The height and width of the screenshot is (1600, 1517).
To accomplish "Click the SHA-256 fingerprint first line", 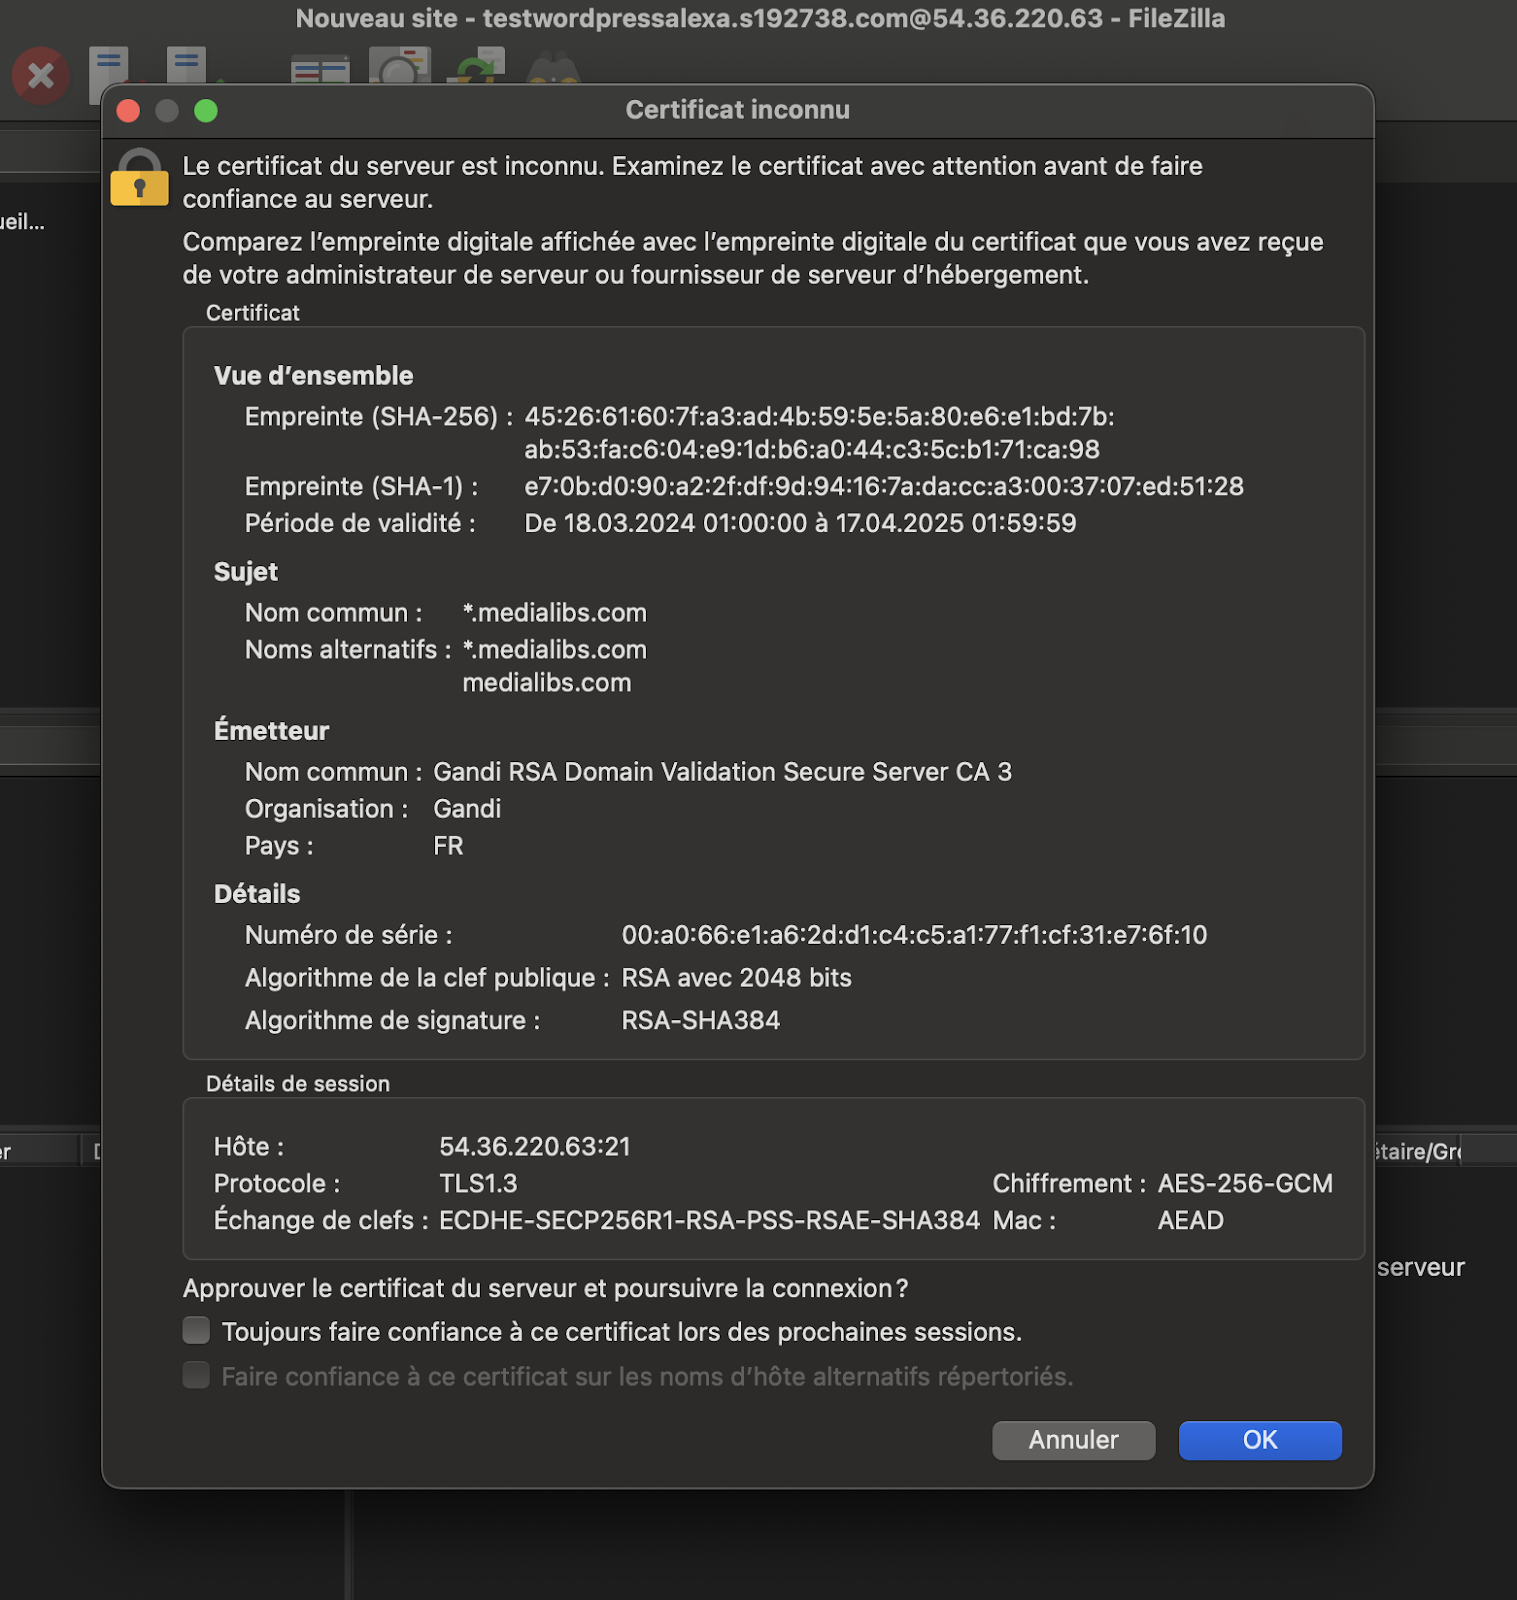I will (819, 416).
